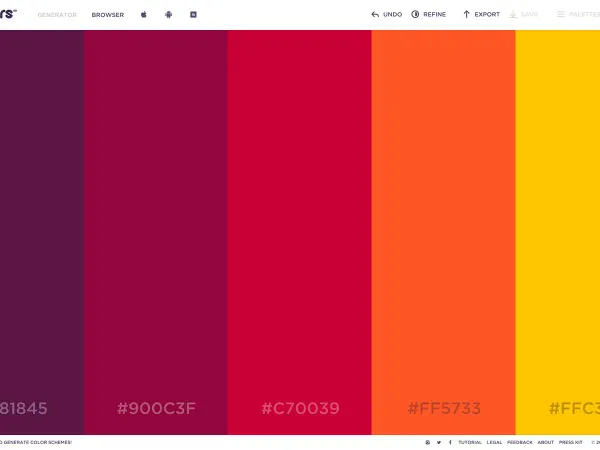Screen dimensions: 600x450
Task: Open the About footer link
Action: (x=546, y=442)
